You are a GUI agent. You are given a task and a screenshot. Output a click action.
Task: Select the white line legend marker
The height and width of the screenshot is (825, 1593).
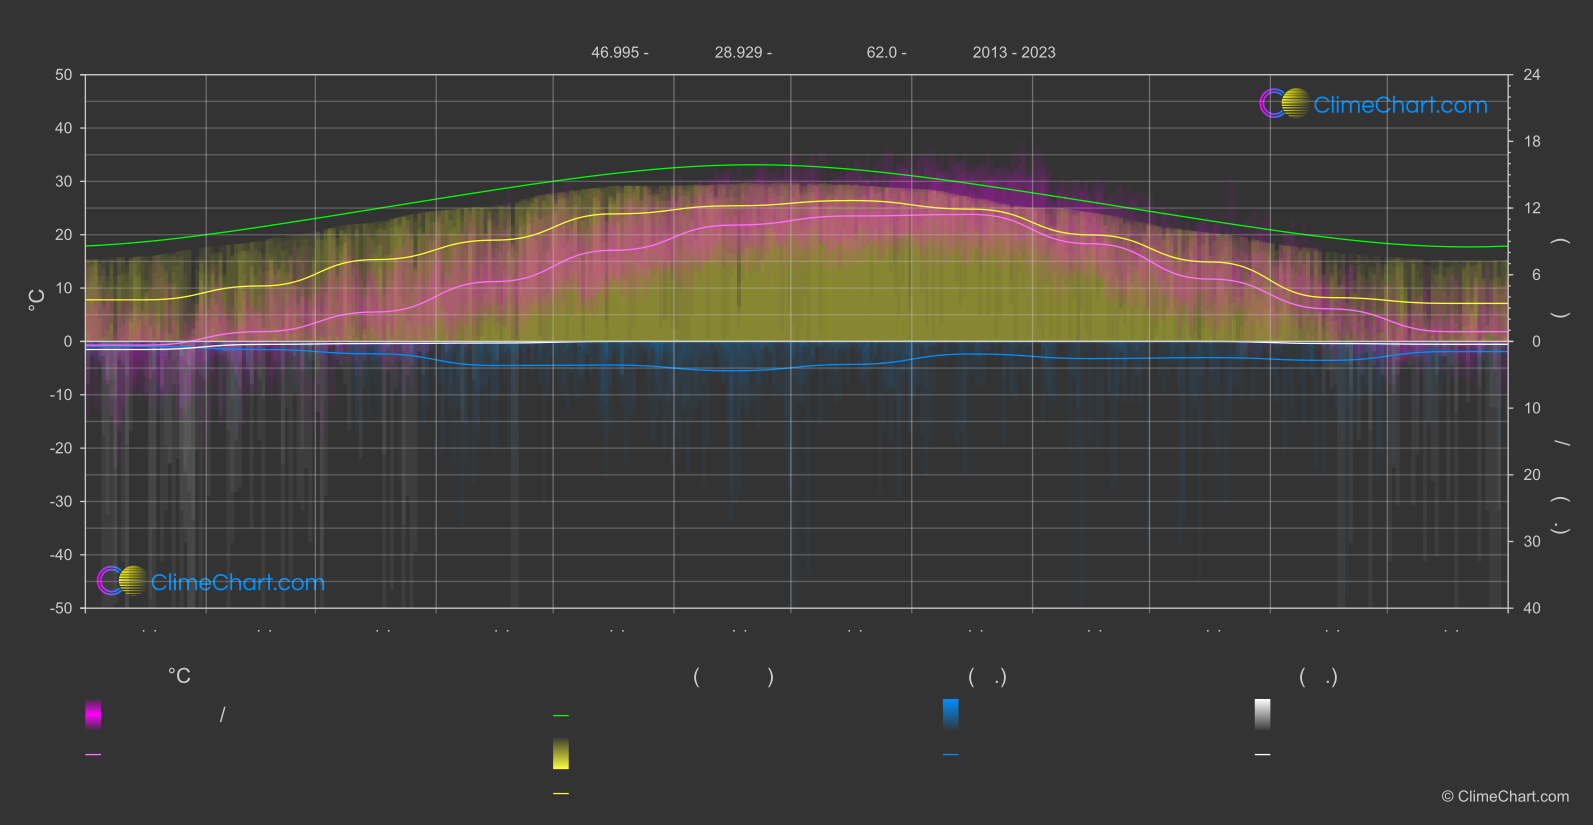pyautogui.click(x=1263, y=755)
